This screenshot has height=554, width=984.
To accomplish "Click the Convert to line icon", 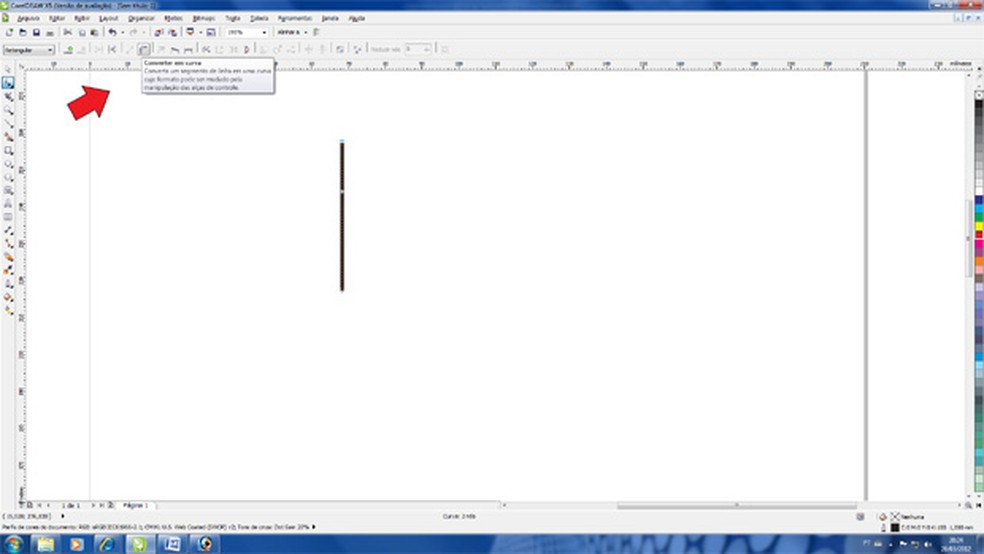I will (130, 50).
